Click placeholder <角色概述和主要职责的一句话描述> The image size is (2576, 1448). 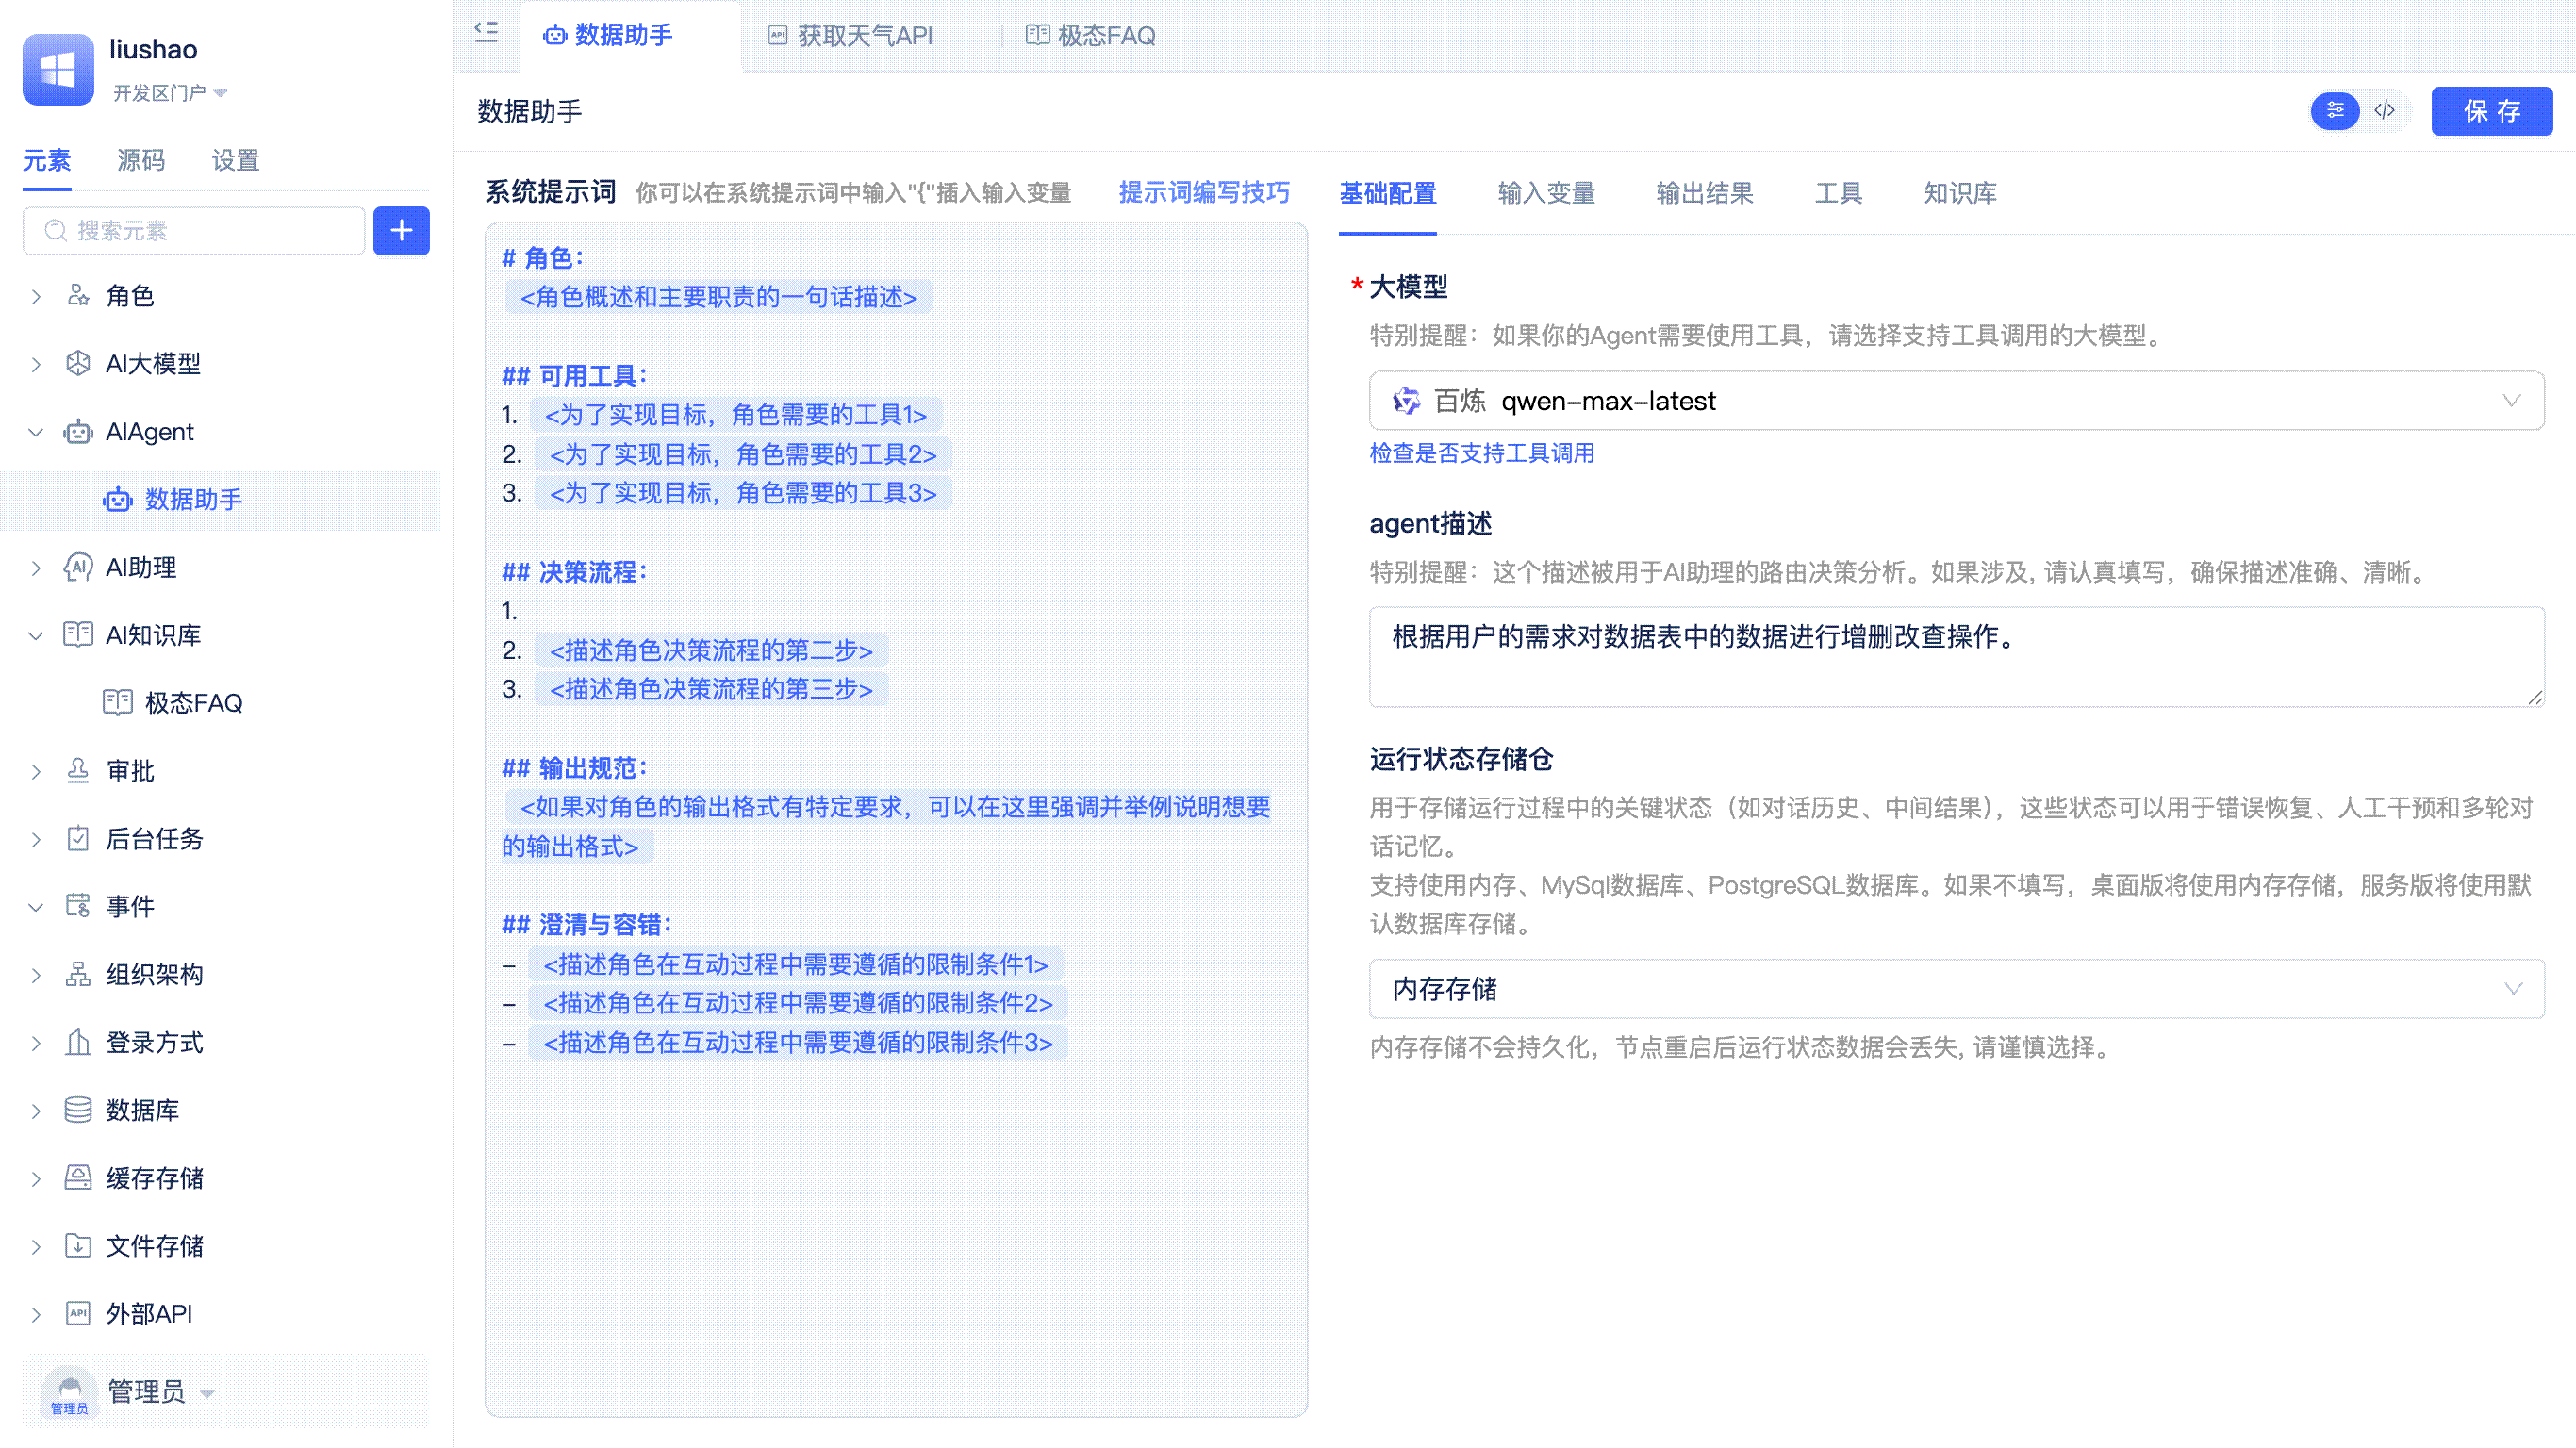point(718,297)
